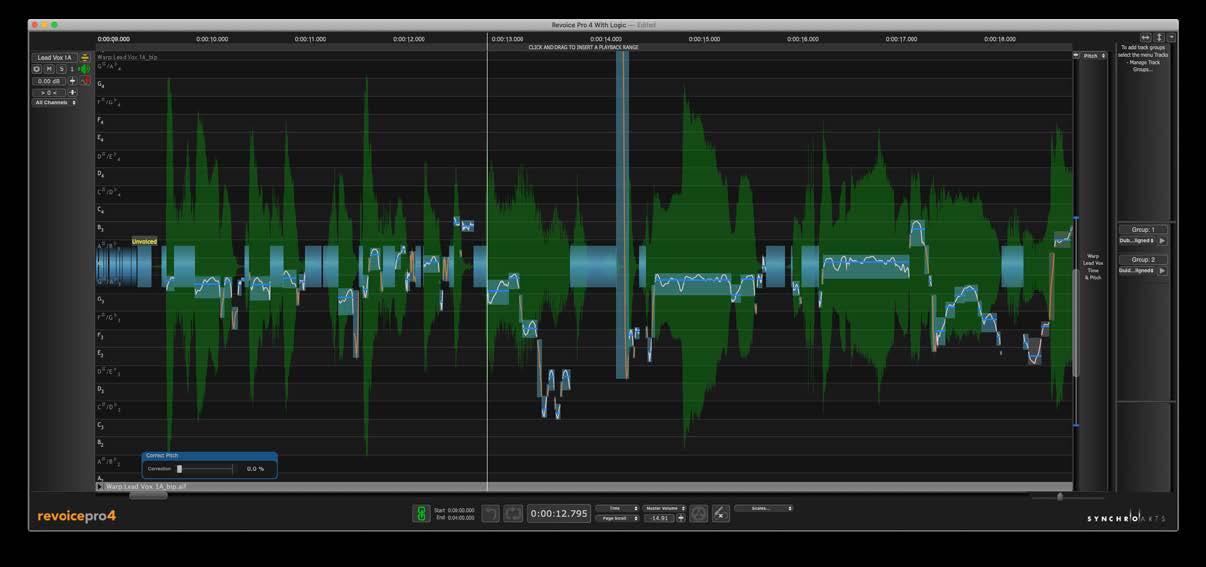Screen dimensions: 1206x567
Task: Toggle the green link icon in transport bar
Action: 422,513
